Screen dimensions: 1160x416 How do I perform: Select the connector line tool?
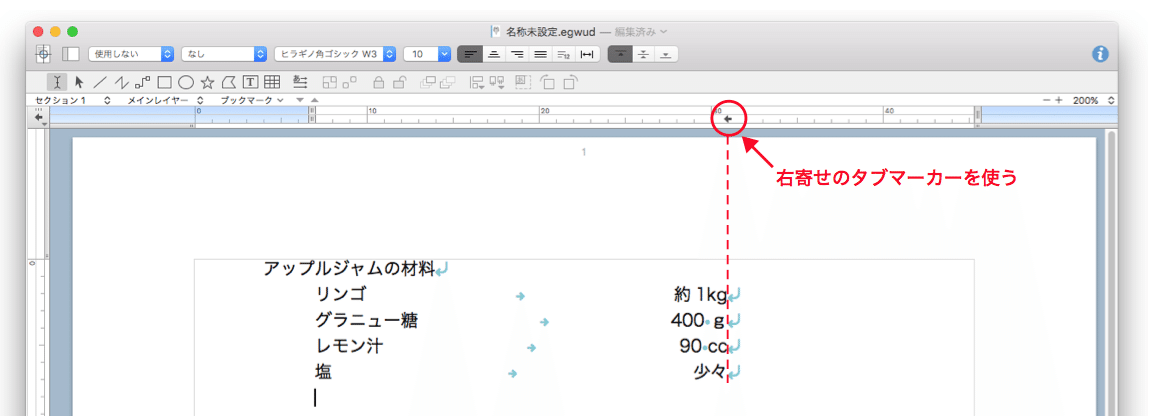[144, 82]
